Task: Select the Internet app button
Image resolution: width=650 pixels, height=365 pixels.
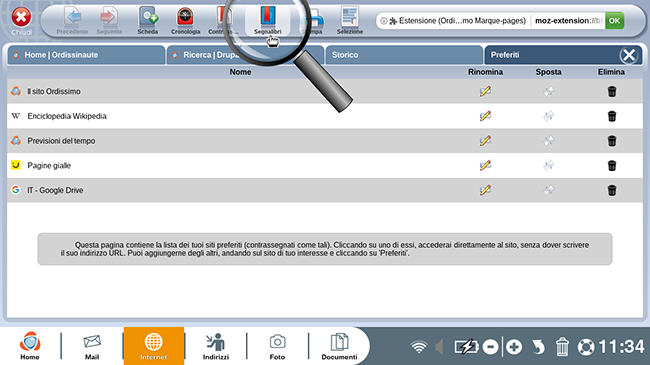Action: [x=154, y=346]
